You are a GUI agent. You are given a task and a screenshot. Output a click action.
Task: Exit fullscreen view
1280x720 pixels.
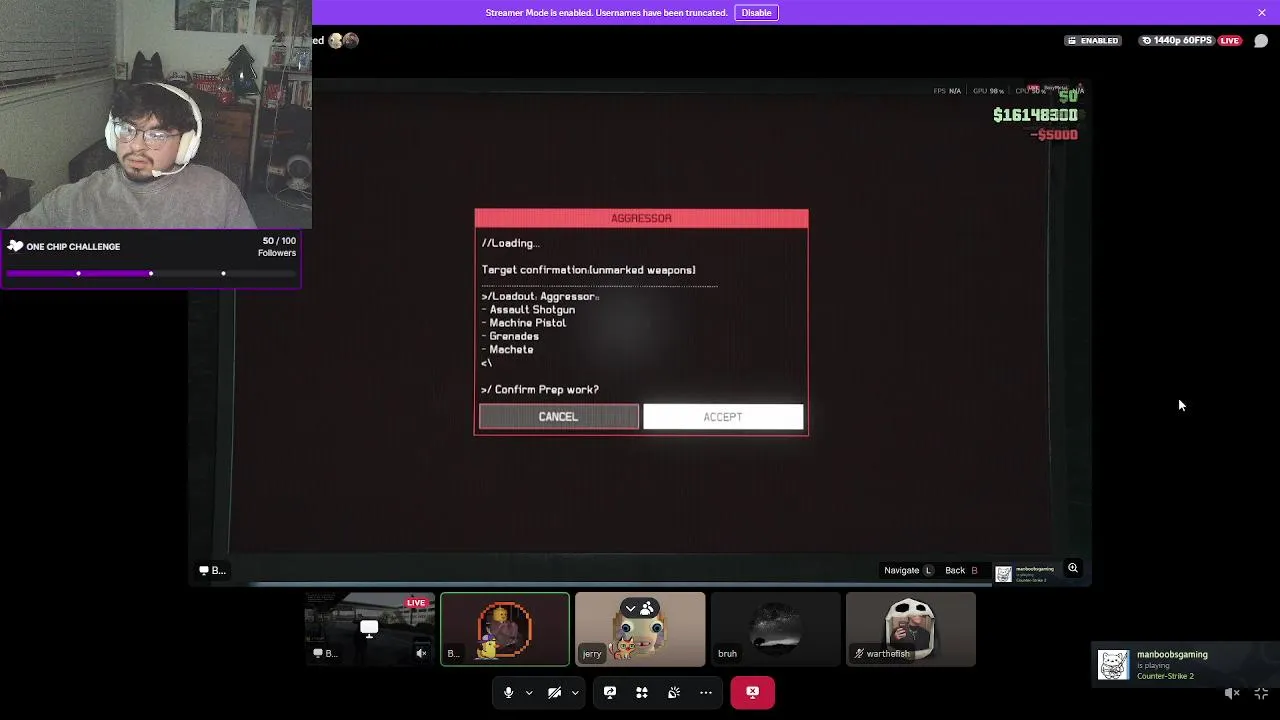tap(1261, 693)
